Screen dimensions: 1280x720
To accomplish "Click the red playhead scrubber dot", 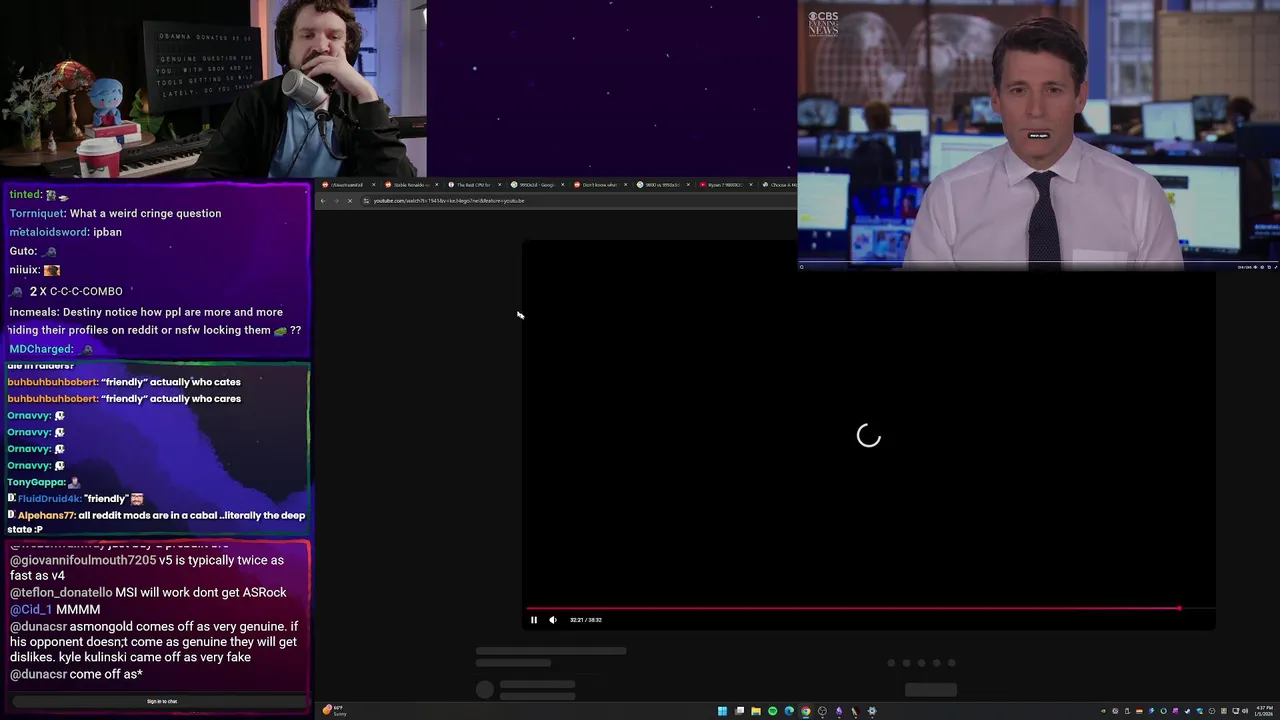I will coord(1179,608).
